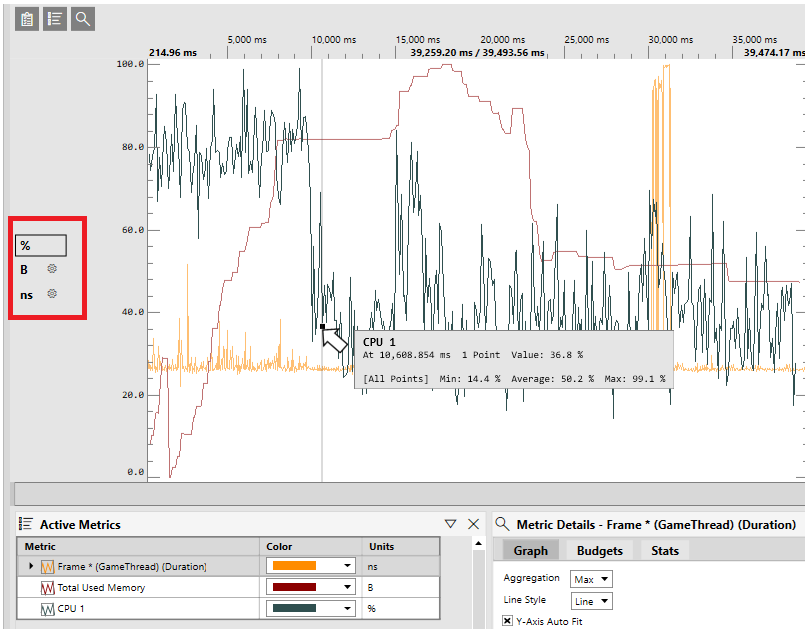Switch to the Budgets tab
The width and height of the screenshot is (809, 638).
(x=600, y=550)
